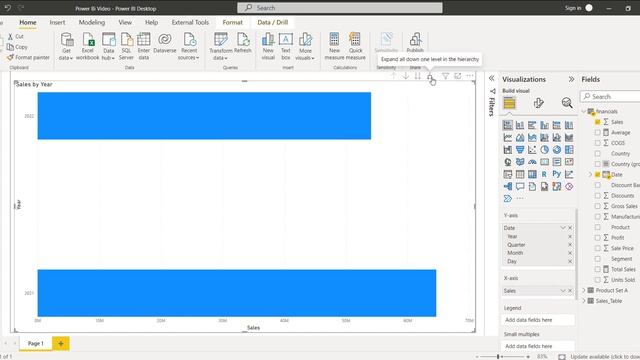Add a new report page
640x360 pixels.
(61, 344)
